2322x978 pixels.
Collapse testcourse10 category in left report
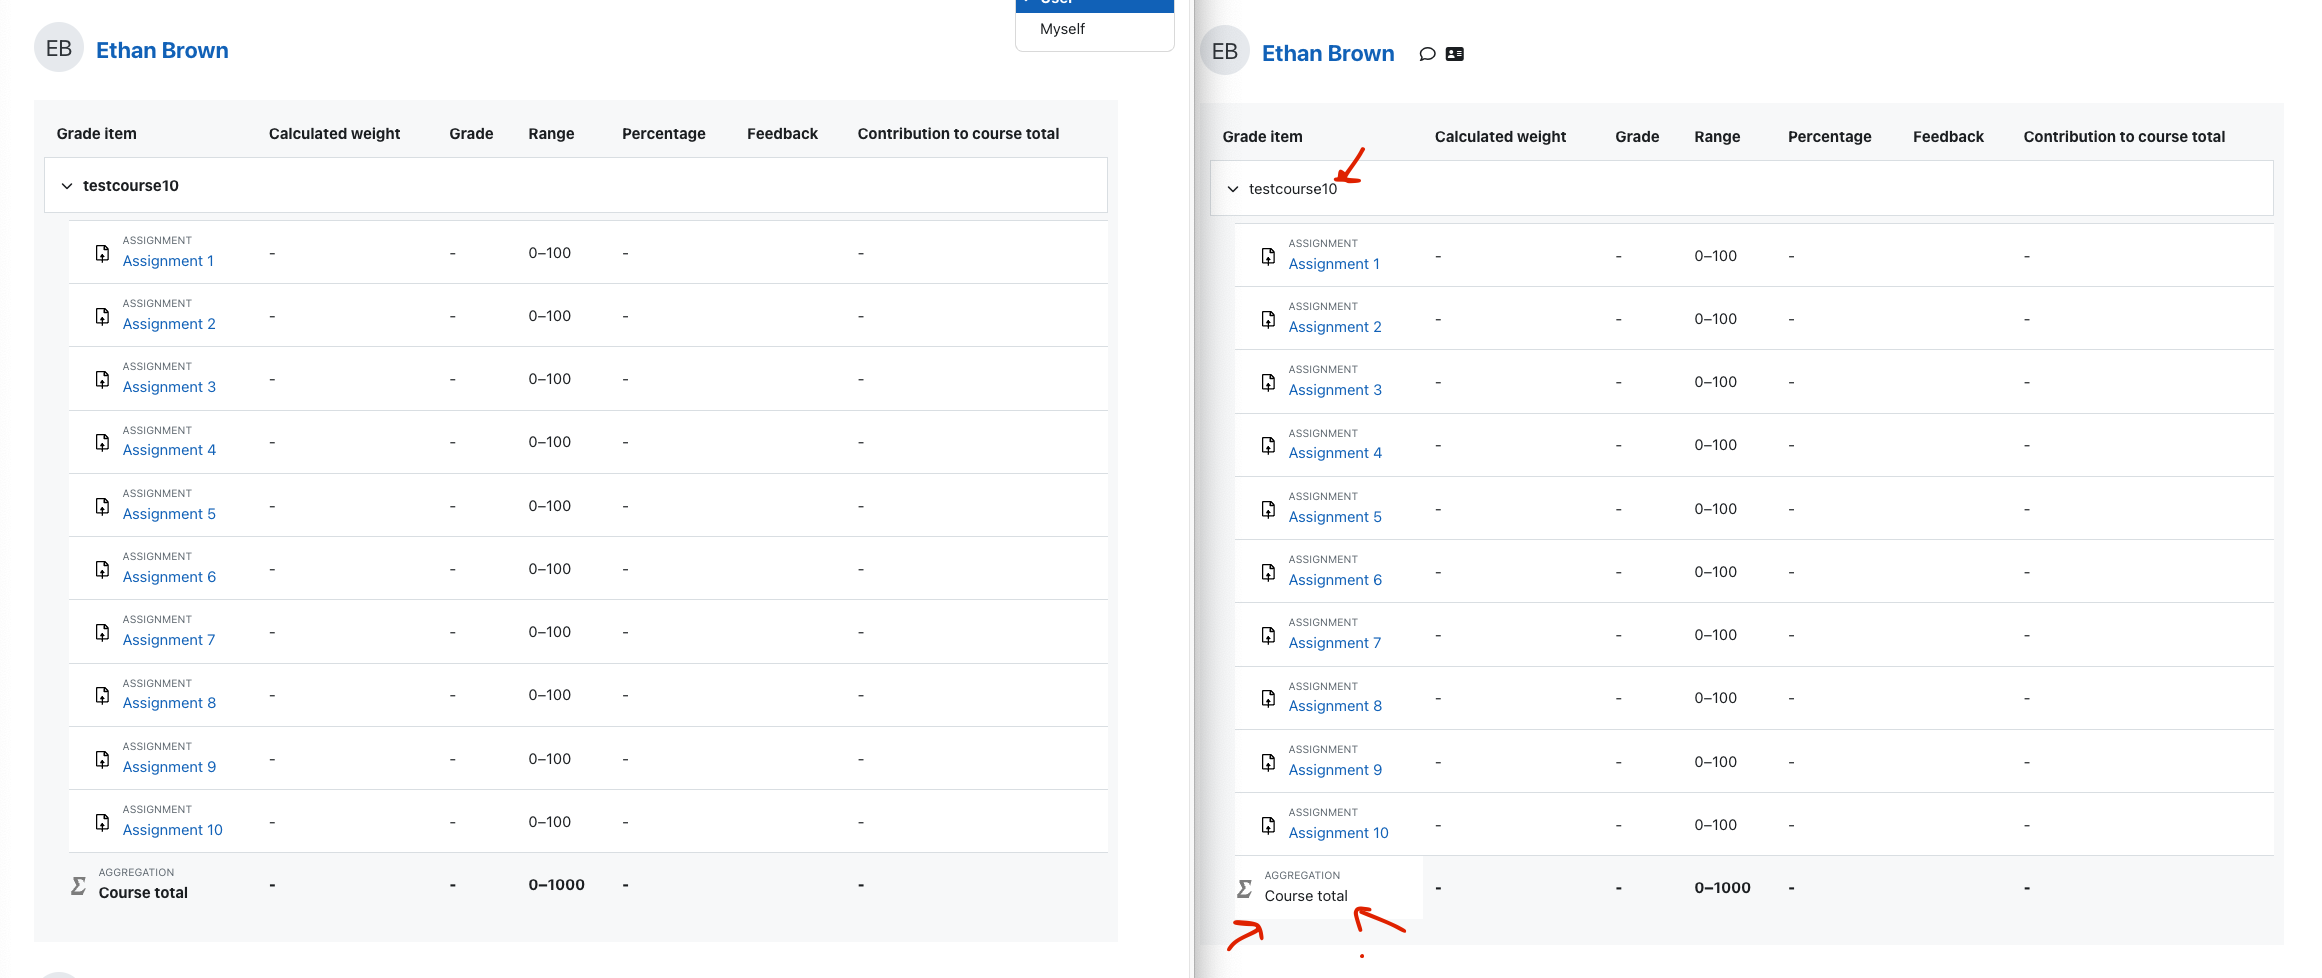click(67, 186)
